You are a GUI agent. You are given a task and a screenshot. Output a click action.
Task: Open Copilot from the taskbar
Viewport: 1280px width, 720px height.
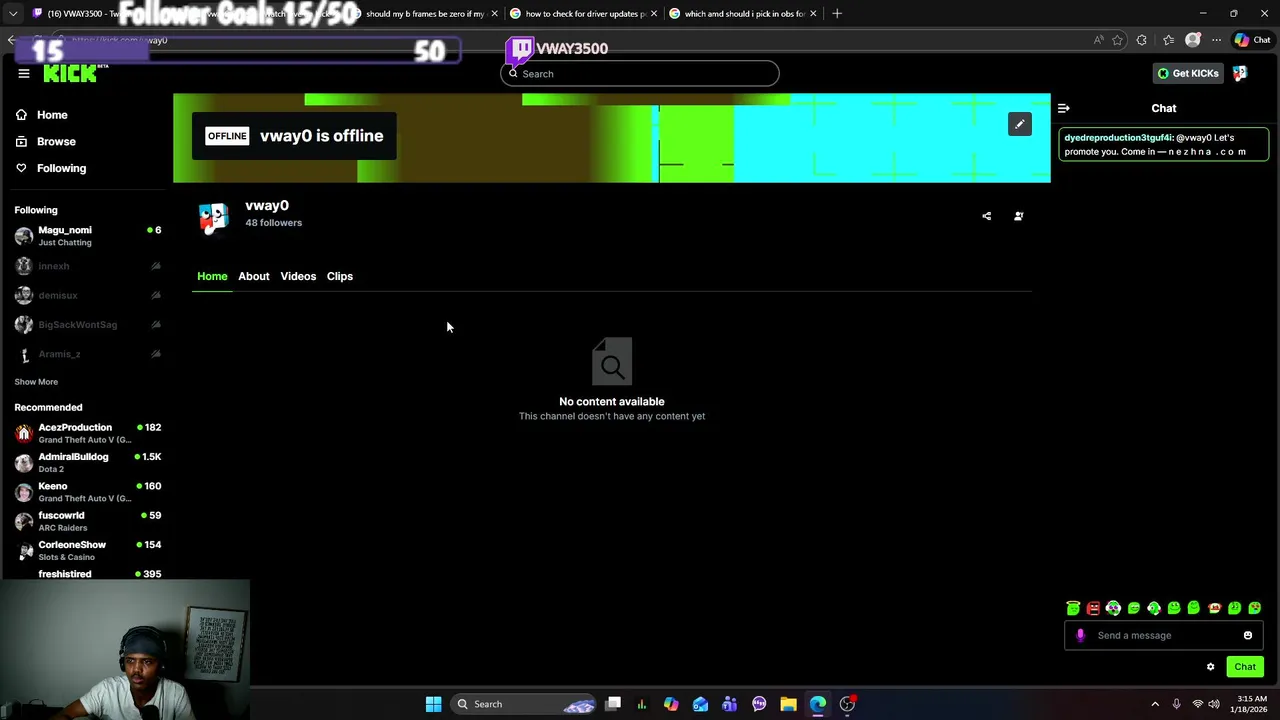click(671, 704)
